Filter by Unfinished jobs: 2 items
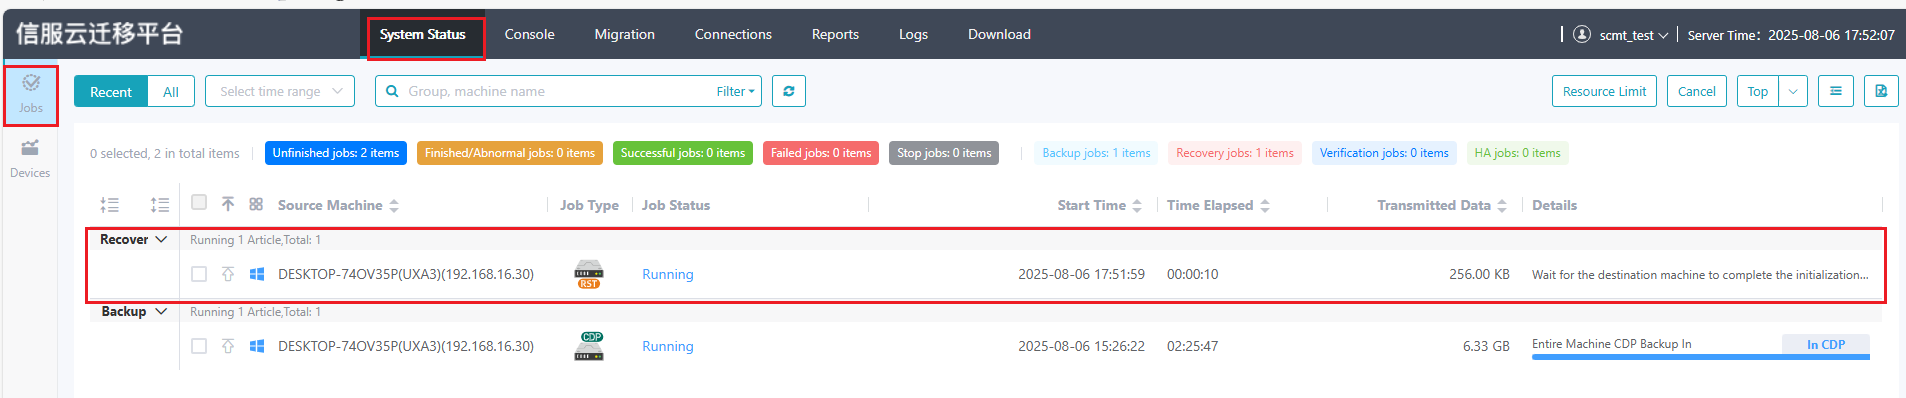The image size is (1906, 398). point(336,153)
